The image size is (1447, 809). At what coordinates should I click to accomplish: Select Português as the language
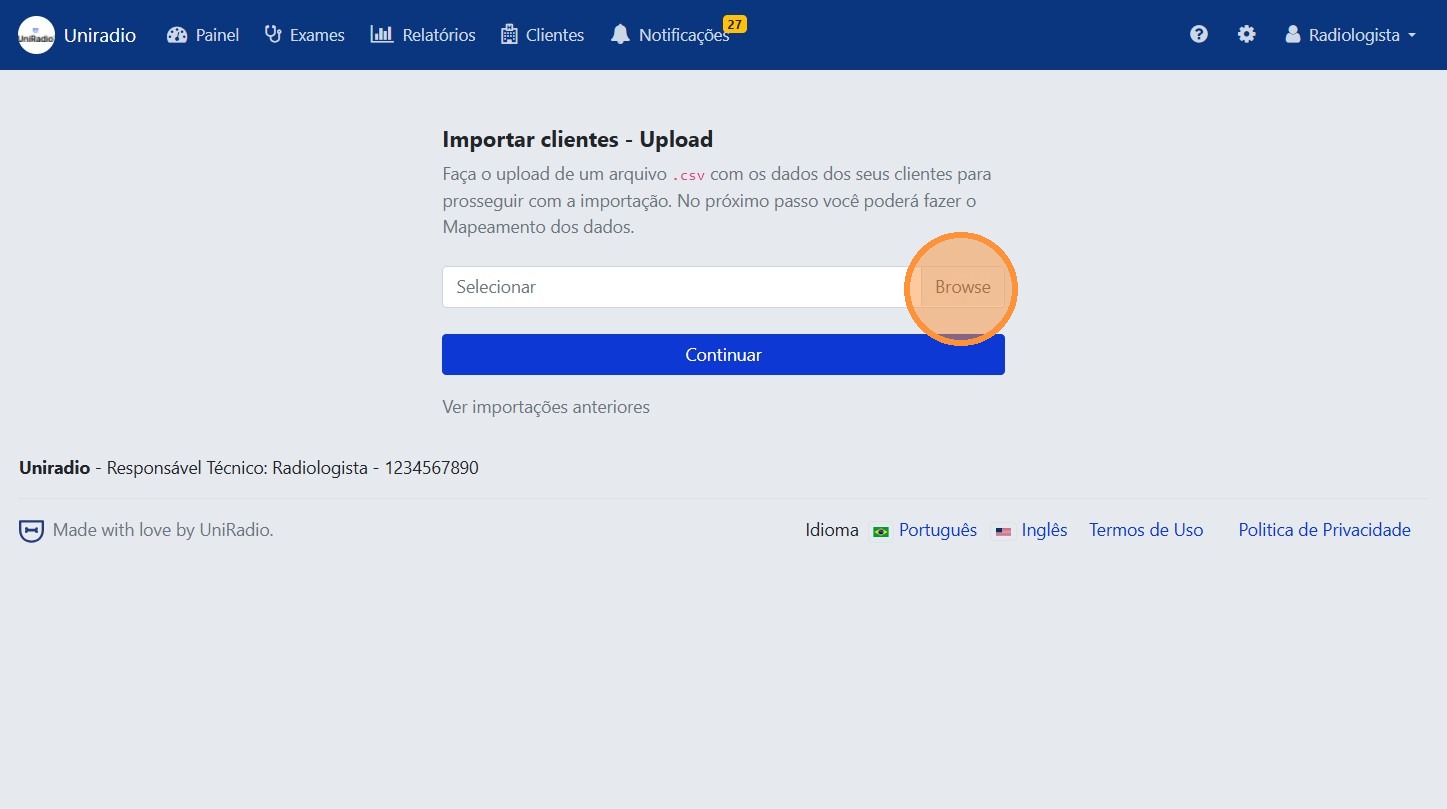coord(937,530)
